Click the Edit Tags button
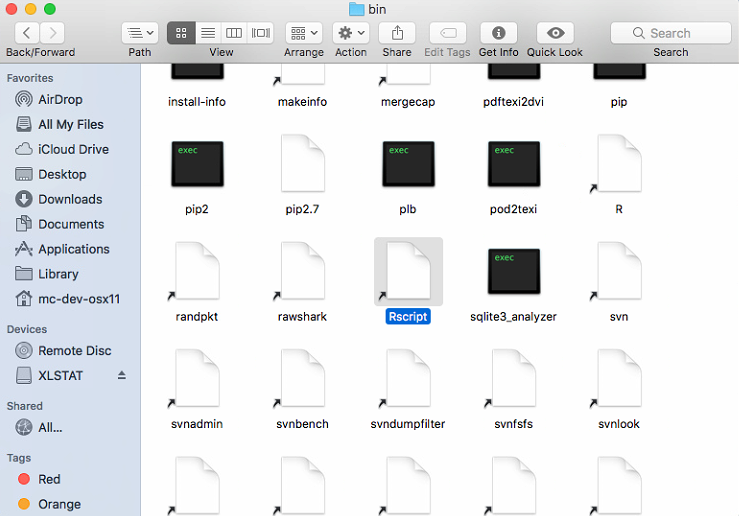This screenshot has width=739, height=516. 447,33
